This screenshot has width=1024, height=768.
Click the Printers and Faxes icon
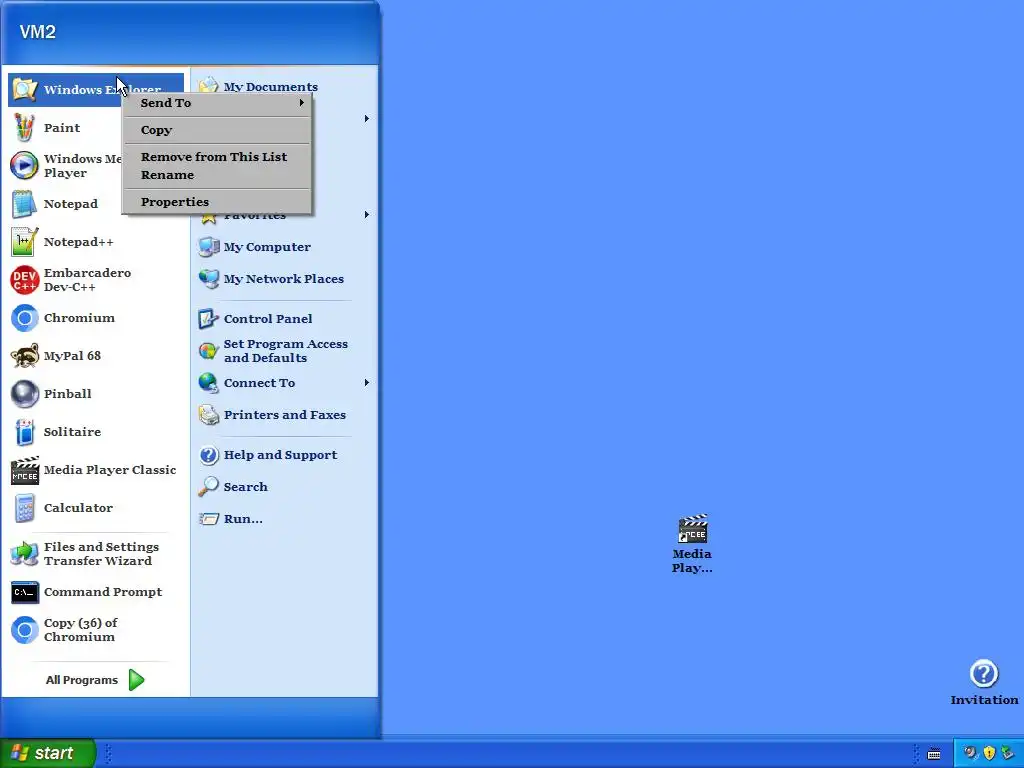click(208, 415)
